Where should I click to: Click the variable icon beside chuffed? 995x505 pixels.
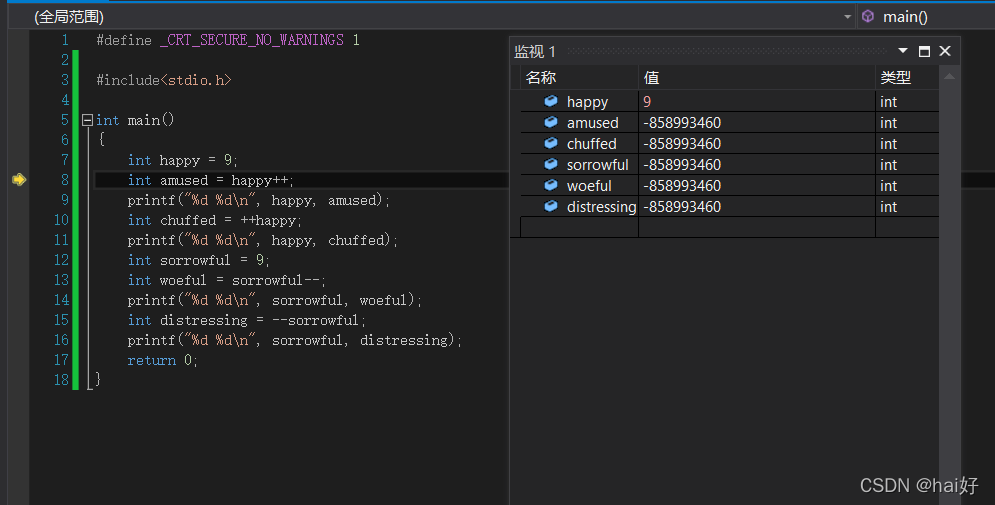551,143
